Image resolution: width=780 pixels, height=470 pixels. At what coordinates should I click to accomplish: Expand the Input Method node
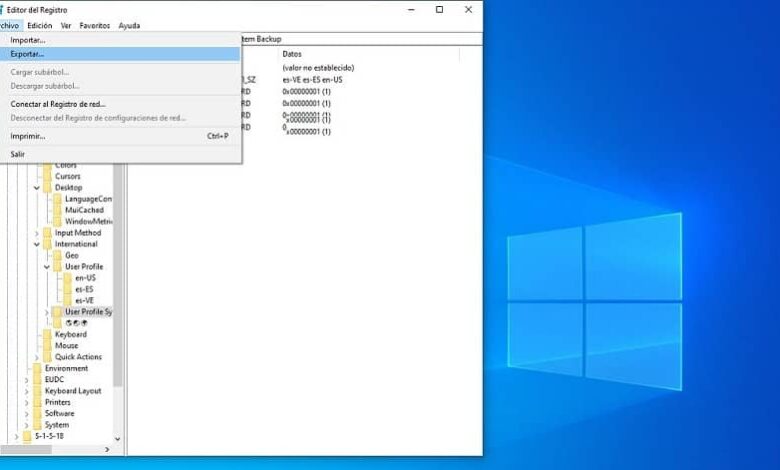[37, 233]
